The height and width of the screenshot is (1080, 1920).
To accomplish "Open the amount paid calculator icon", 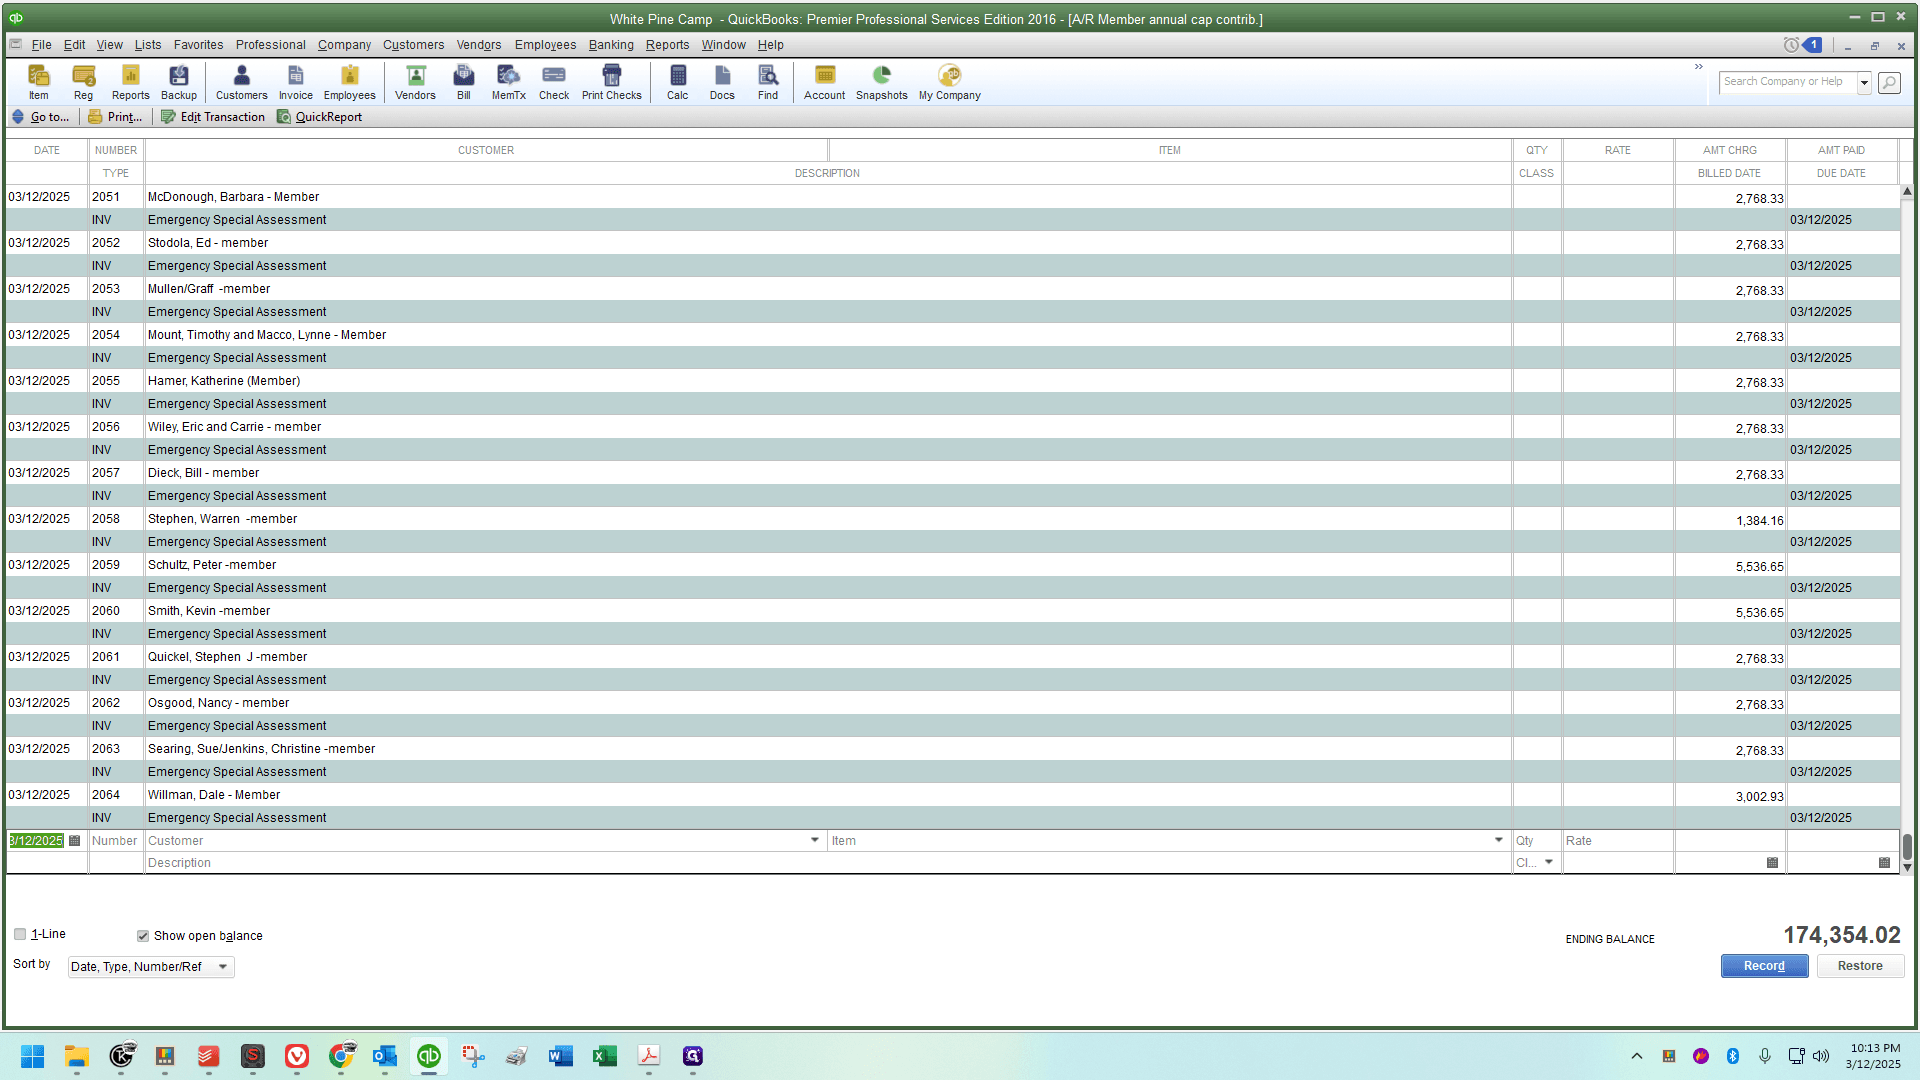I will (x=1884, y=863).
